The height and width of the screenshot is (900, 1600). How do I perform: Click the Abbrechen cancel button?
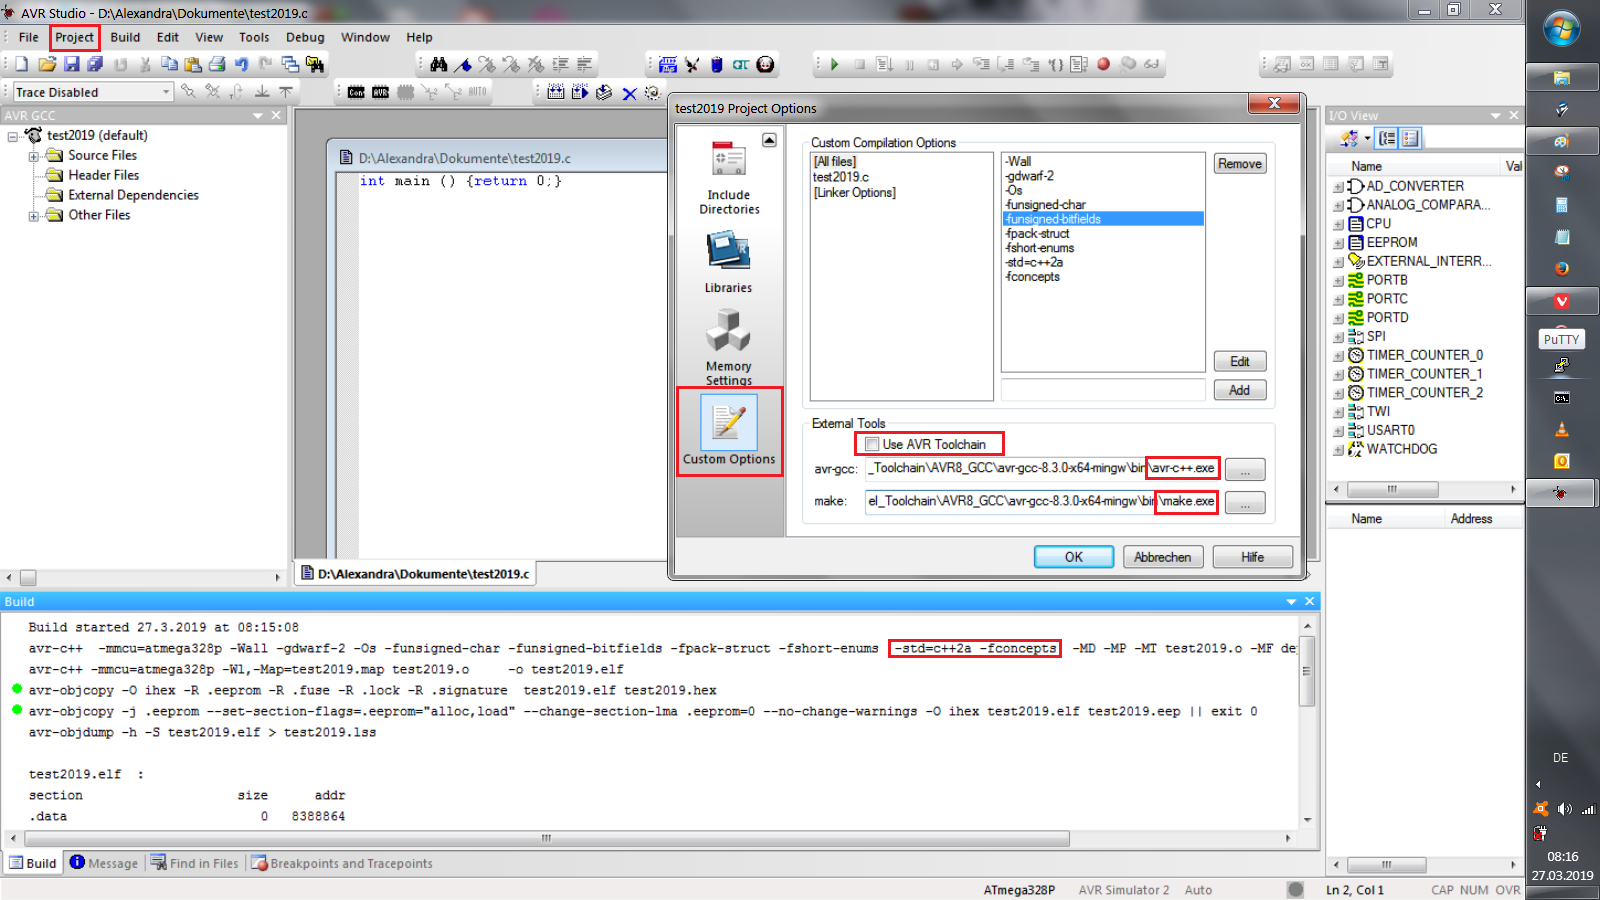(1163, 557)
